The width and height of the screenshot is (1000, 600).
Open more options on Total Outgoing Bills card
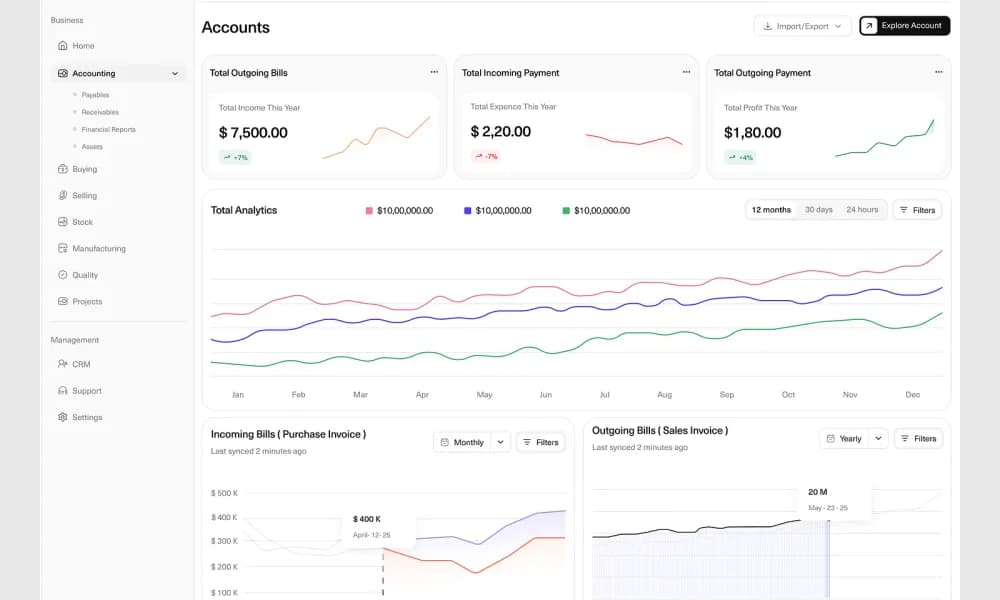pos(434,72)
